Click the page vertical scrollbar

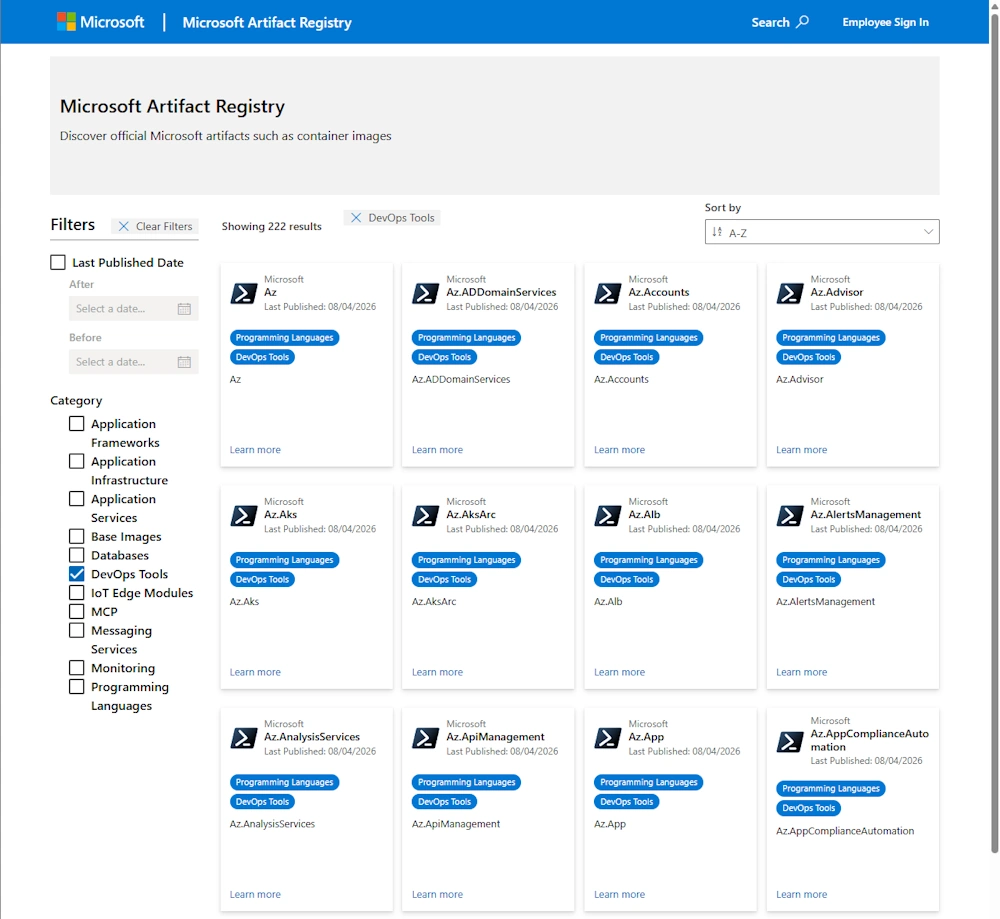coord(994,434)
